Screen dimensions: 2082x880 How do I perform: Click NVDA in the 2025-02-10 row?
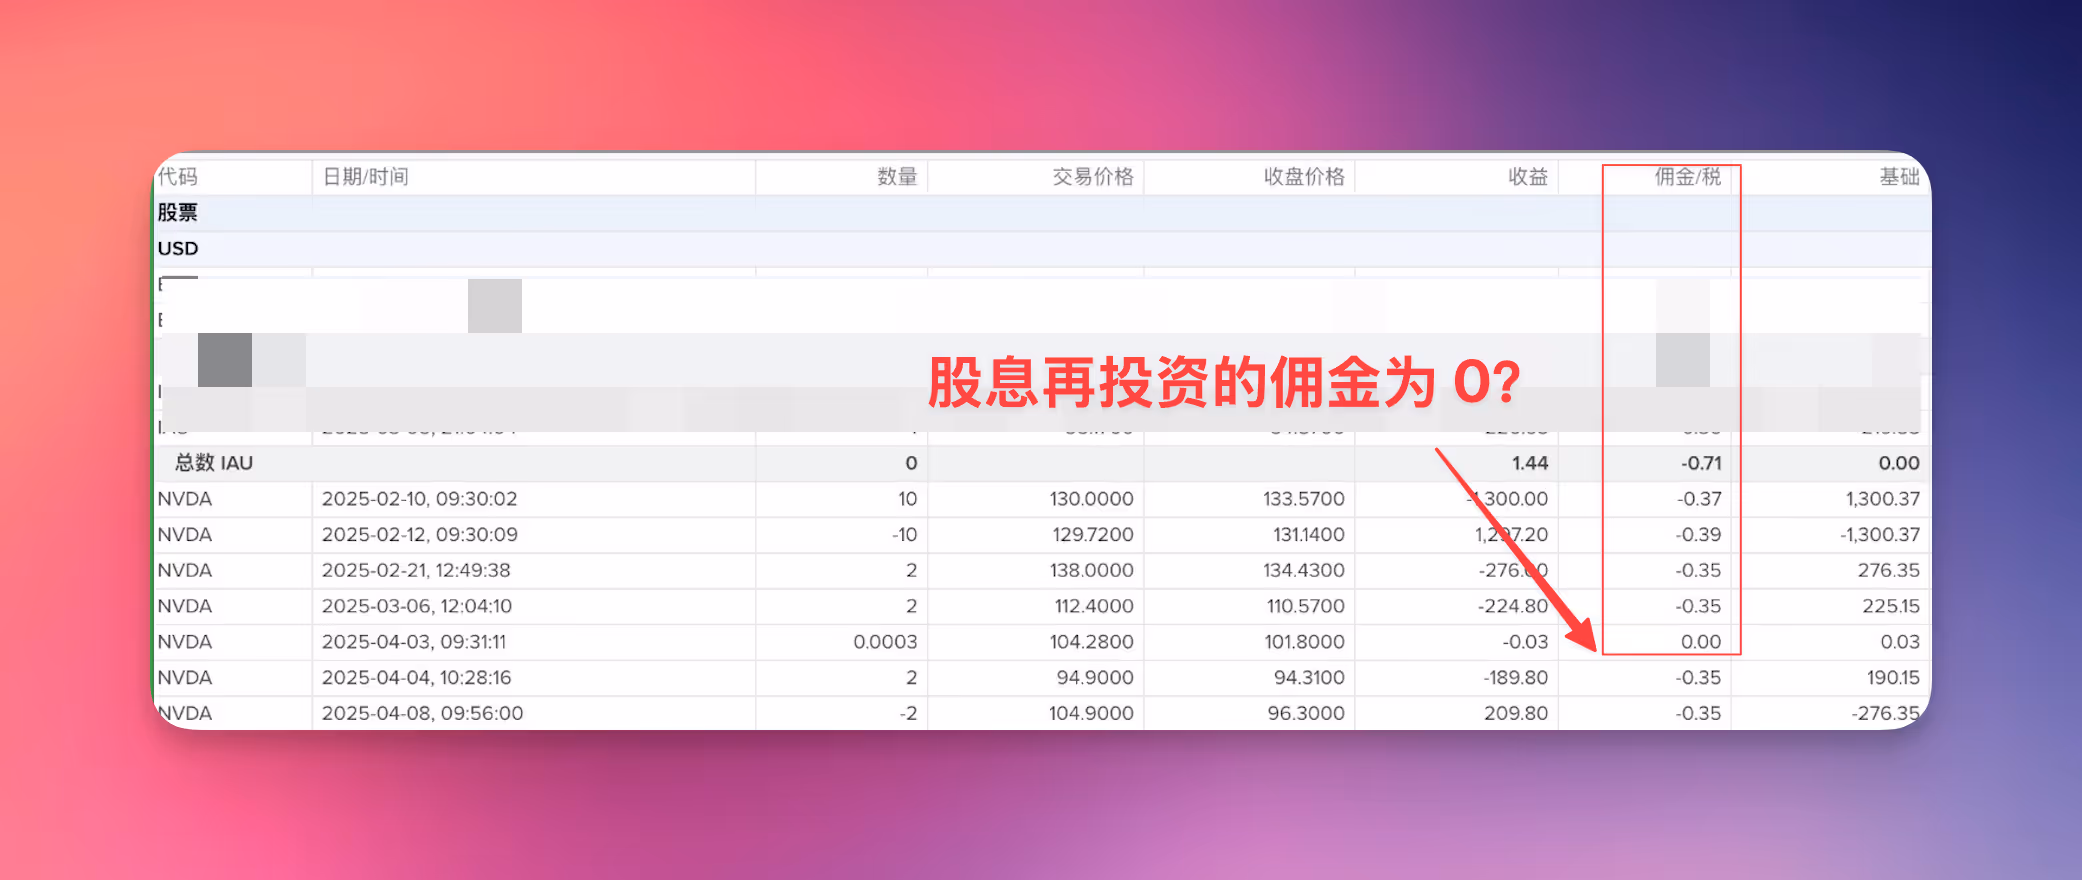click(x=185, y=499)
